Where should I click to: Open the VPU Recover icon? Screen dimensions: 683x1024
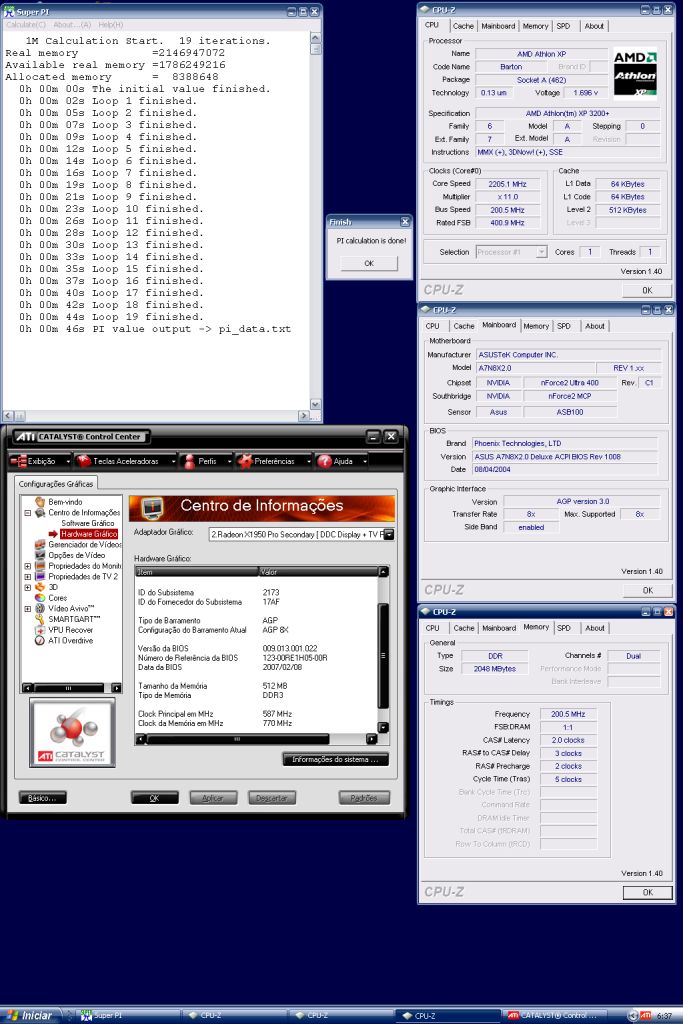(40, 630)
